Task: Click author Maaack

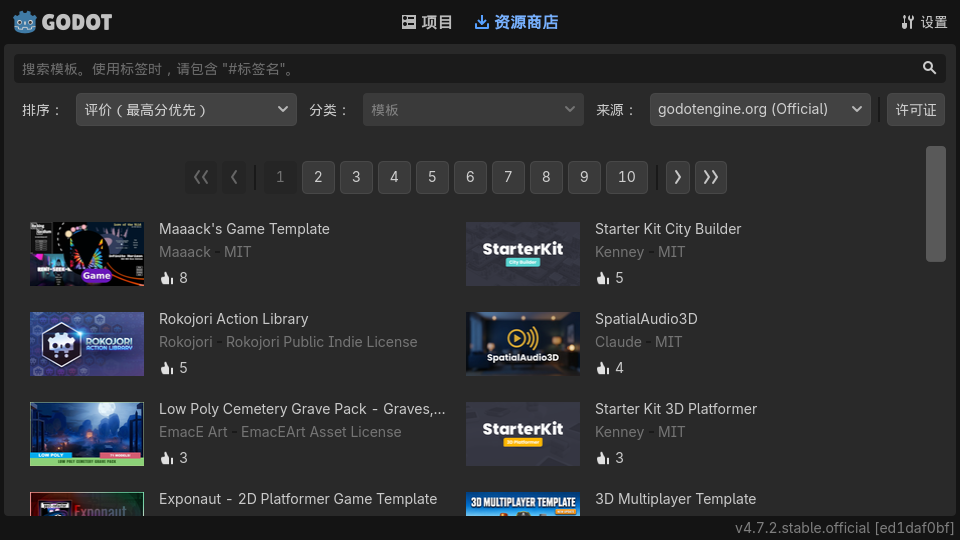Action: click(185, 252)
